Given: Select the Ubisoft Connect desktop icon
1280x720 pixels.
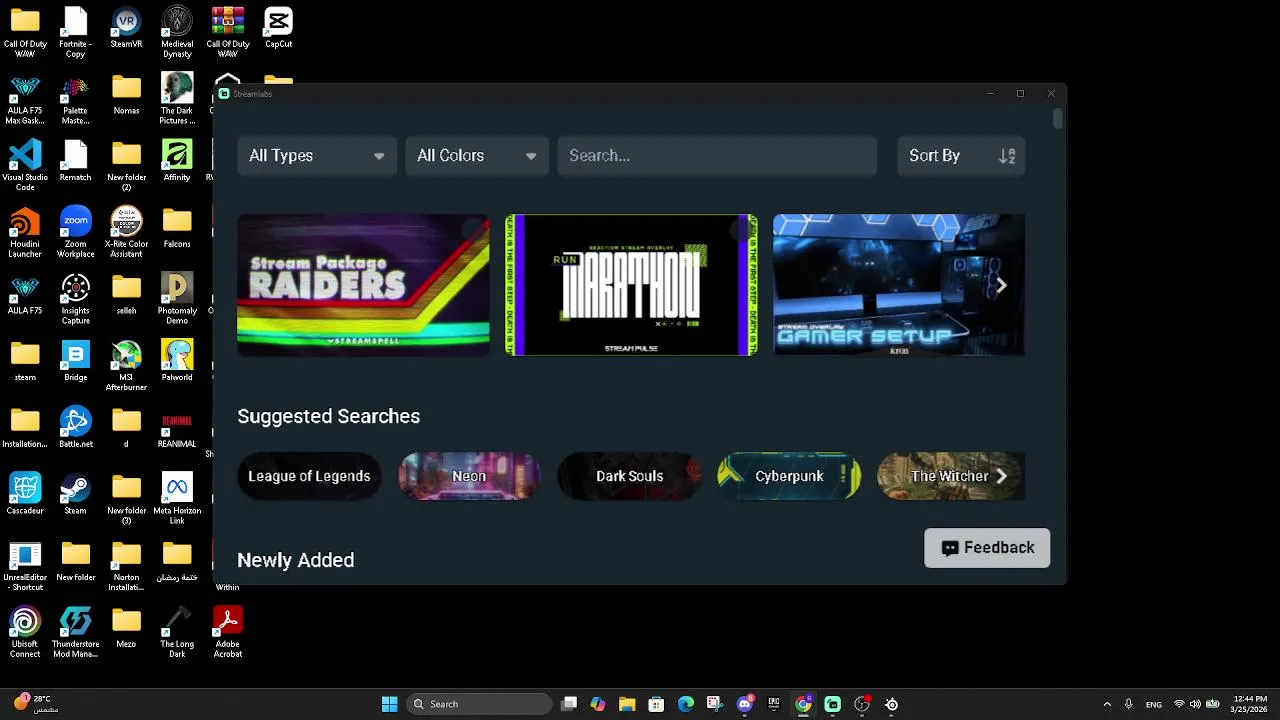Looking at the screenshot, I should (x=25, y=633).
